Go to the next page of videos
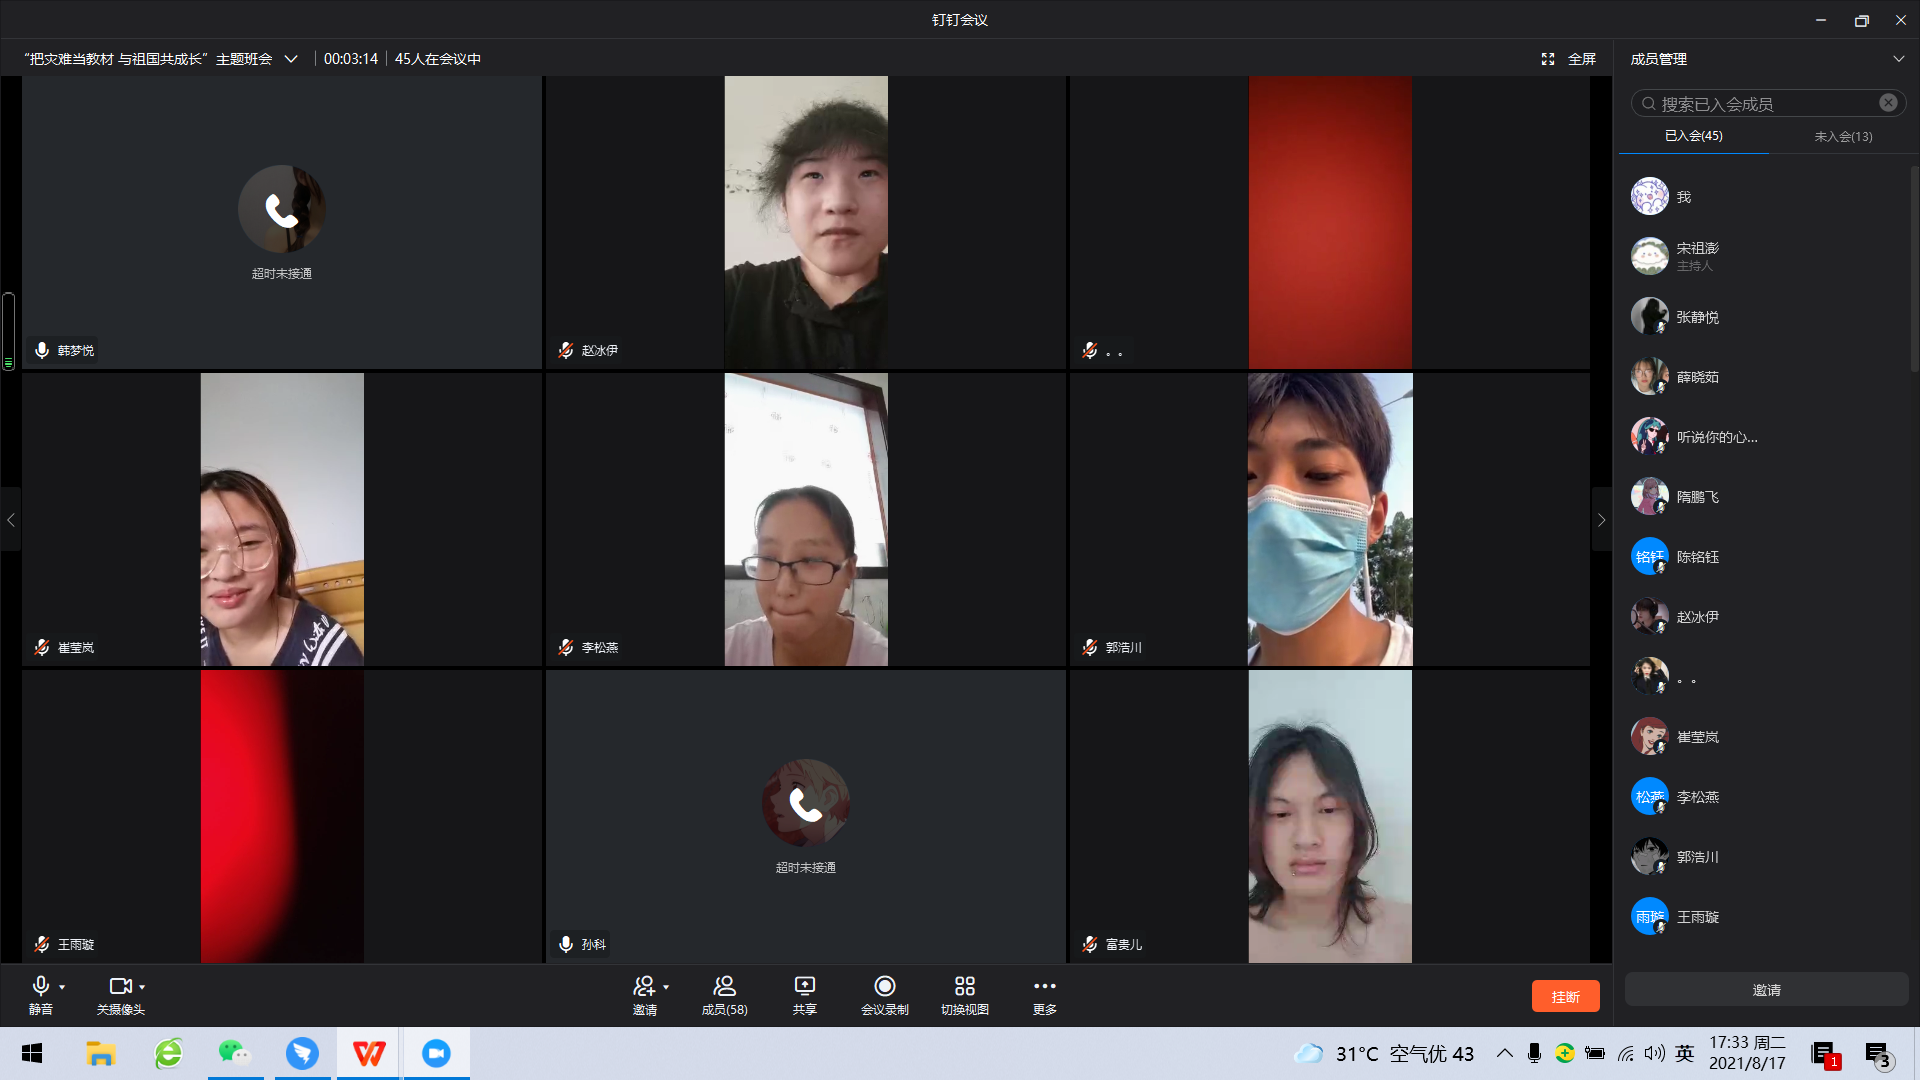Image resolution: width=1920 pixels, height=1080 pixels. pyautogui.click(x=1601, y=520)
